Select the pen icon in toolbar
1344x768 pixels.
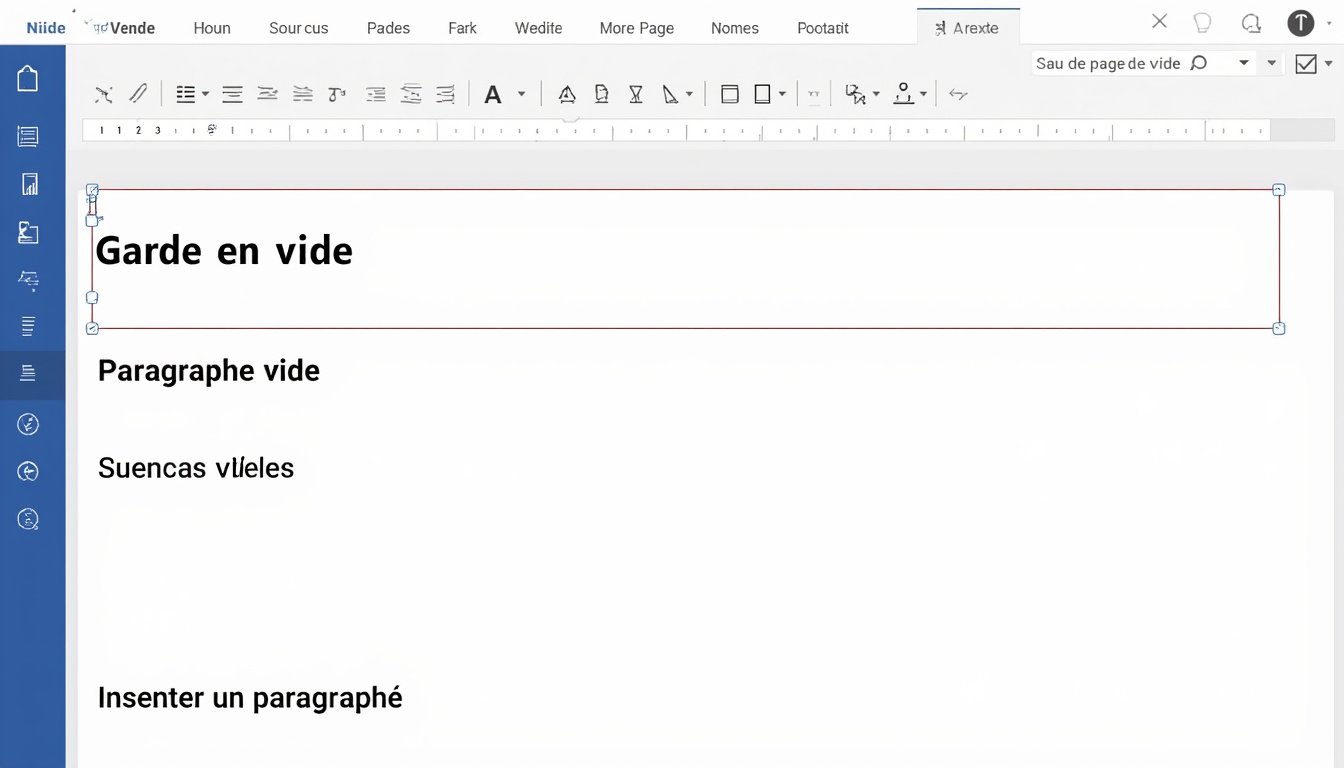[137, 94]
